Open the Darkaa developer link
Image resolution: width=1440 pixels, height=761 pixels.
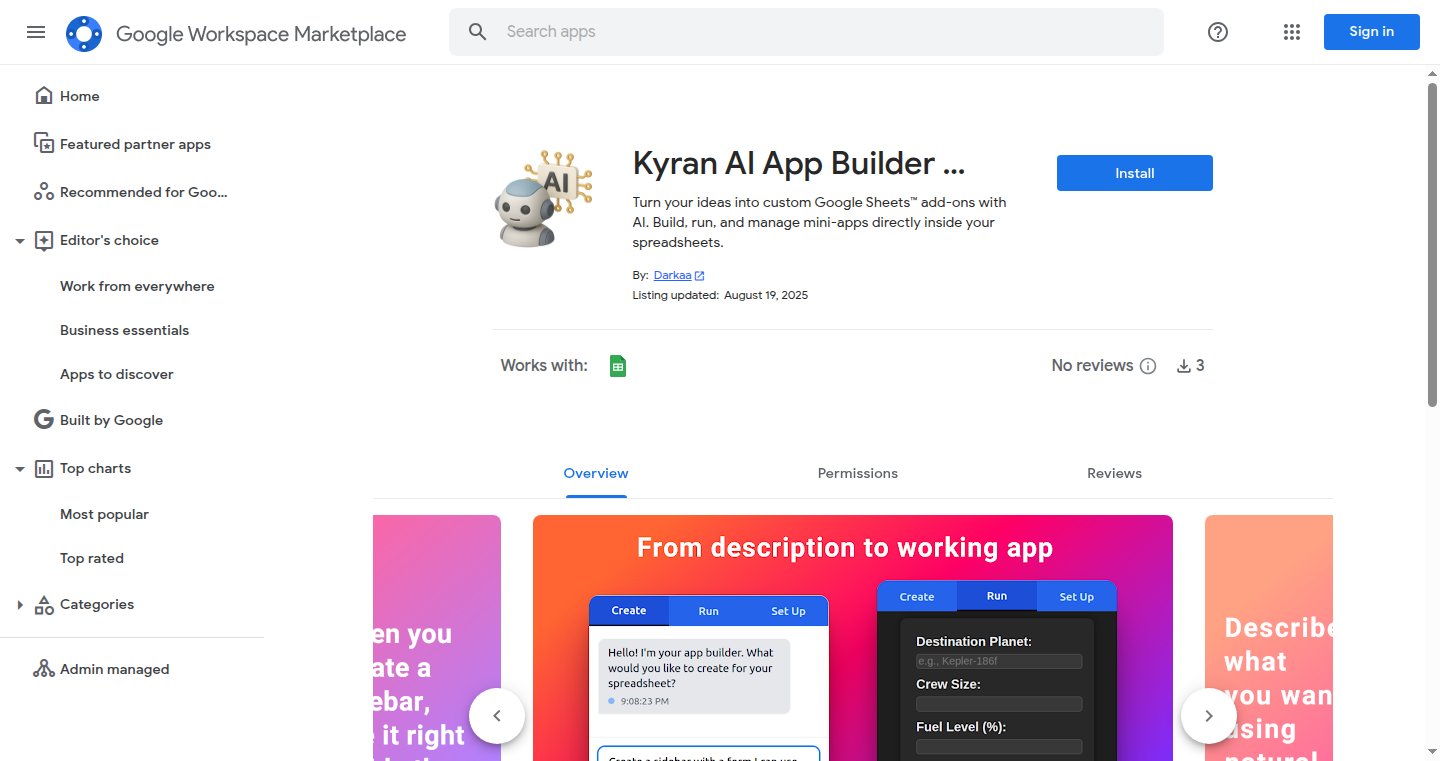pos(672,275)
